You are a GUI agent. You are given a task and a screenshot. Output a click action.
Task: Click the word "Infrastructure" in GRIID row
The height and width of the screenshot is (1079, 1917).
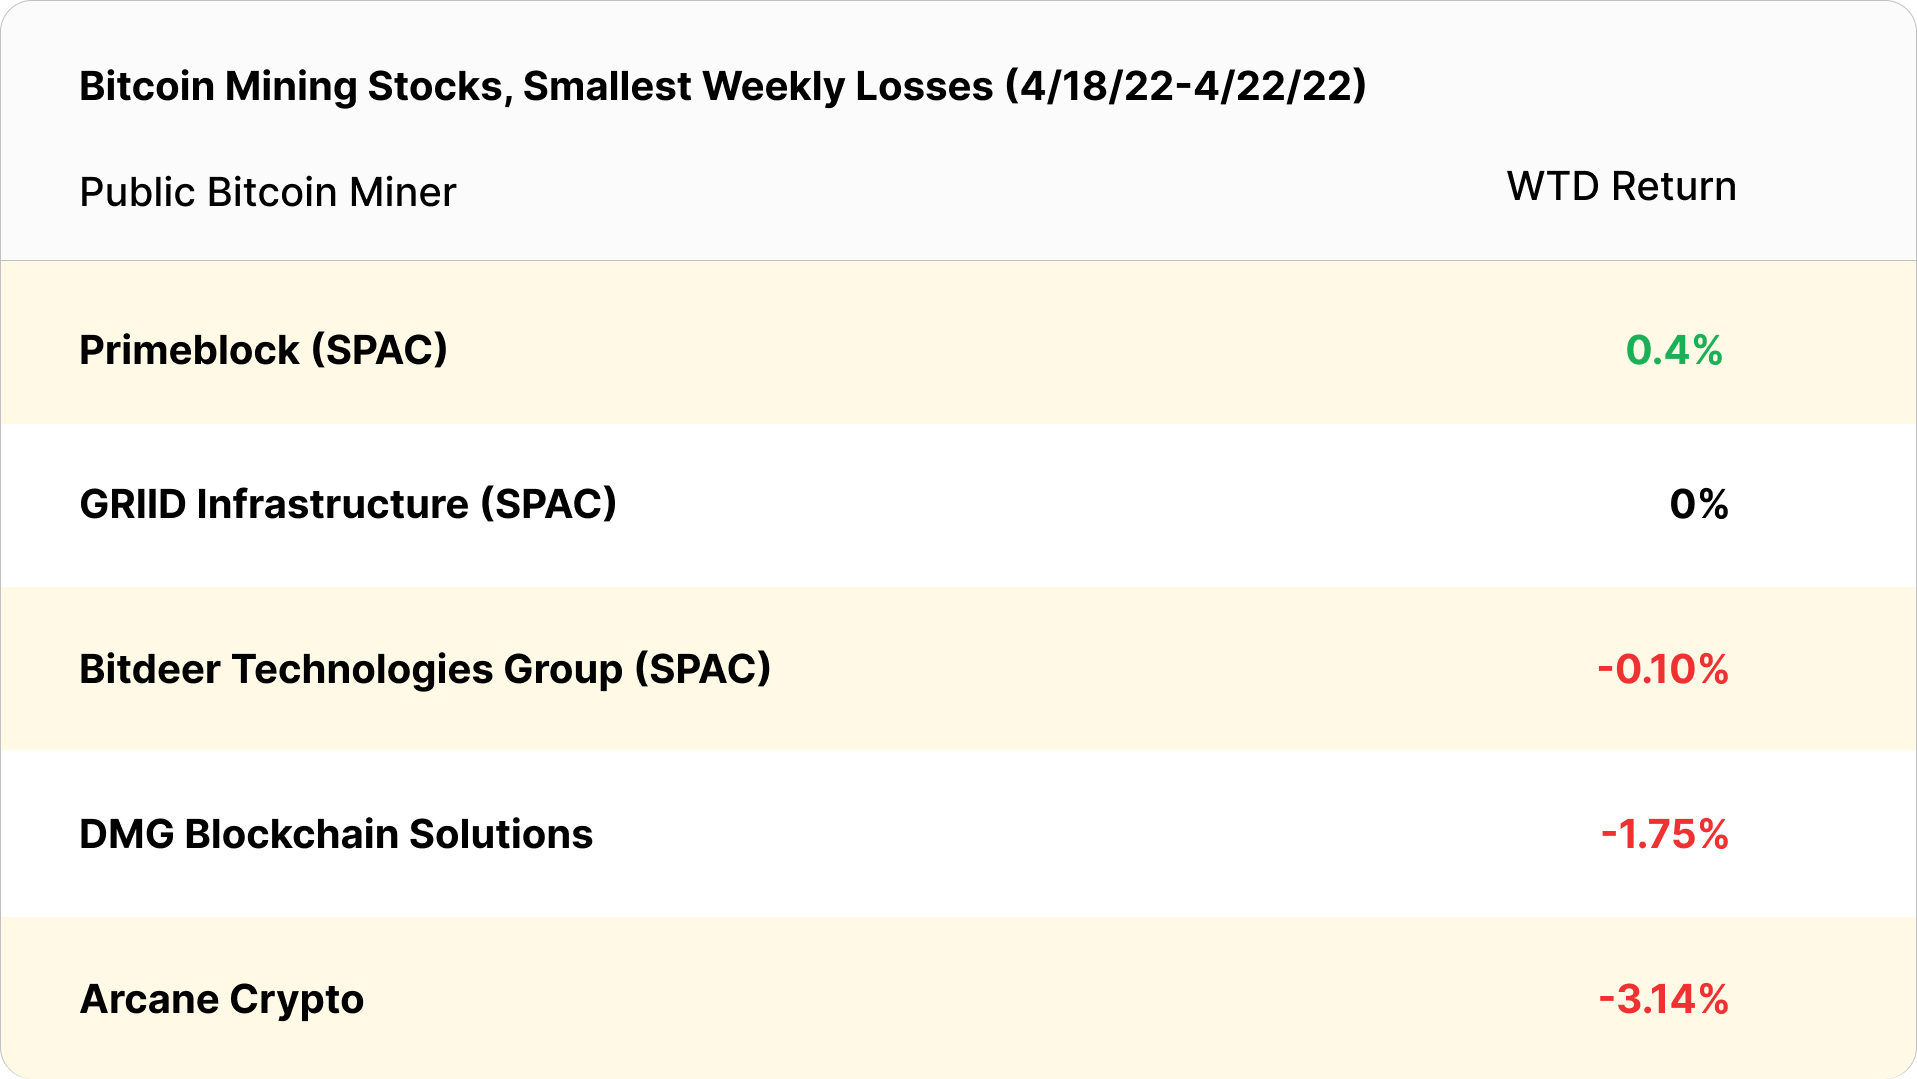pos(332,505)
